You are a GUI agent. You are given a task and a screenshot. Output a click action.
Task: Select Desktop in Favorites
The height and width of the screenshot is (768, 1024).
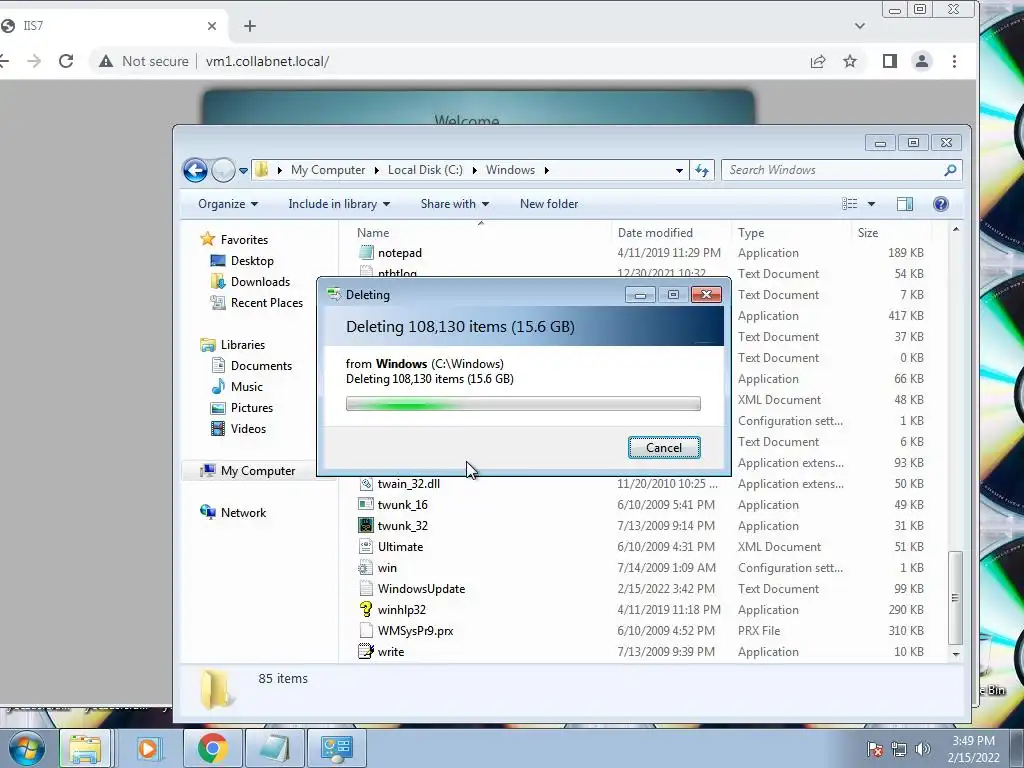click(252, 261)
